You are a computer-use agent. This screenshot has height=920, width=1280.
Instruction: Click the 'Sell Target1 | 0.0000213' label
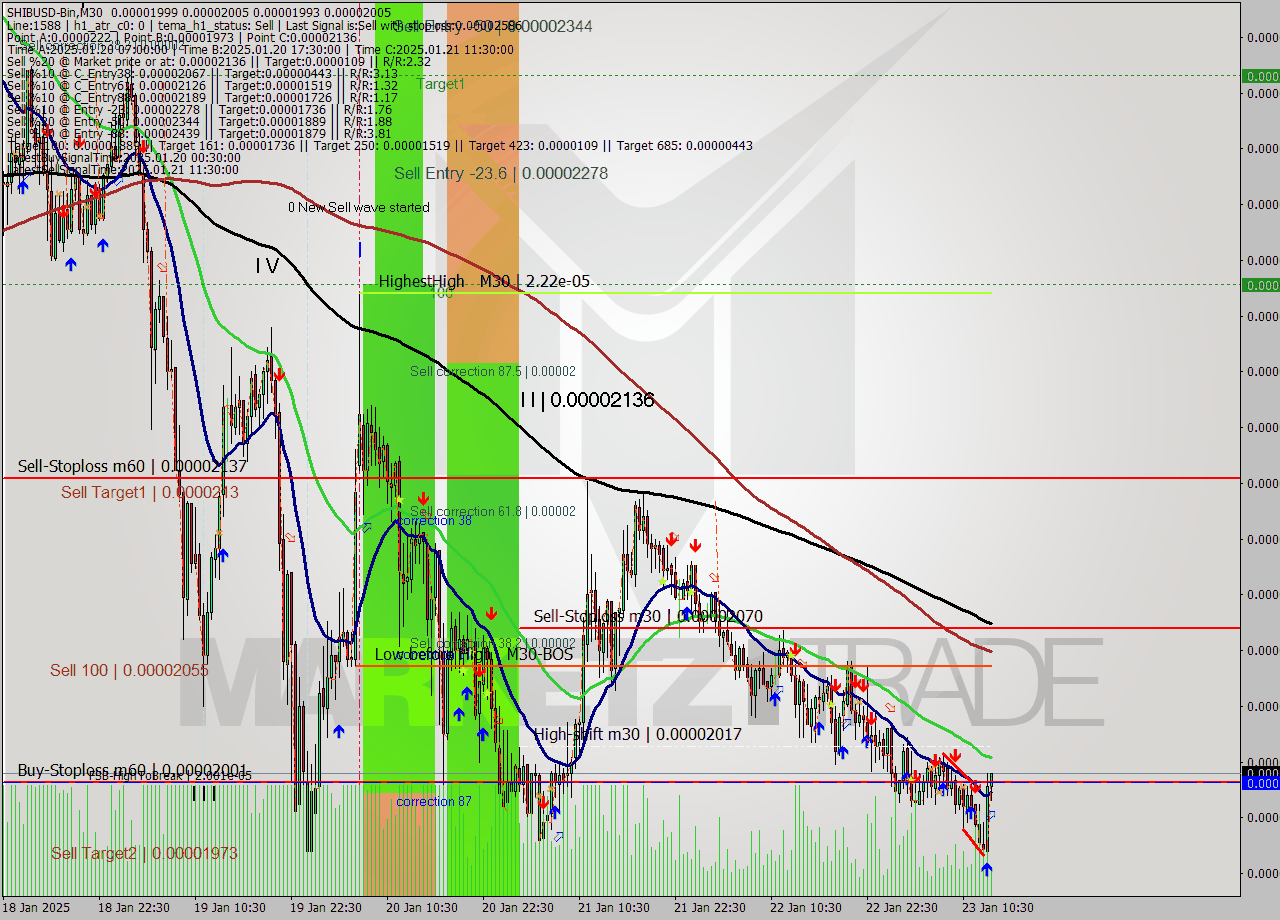150,492
